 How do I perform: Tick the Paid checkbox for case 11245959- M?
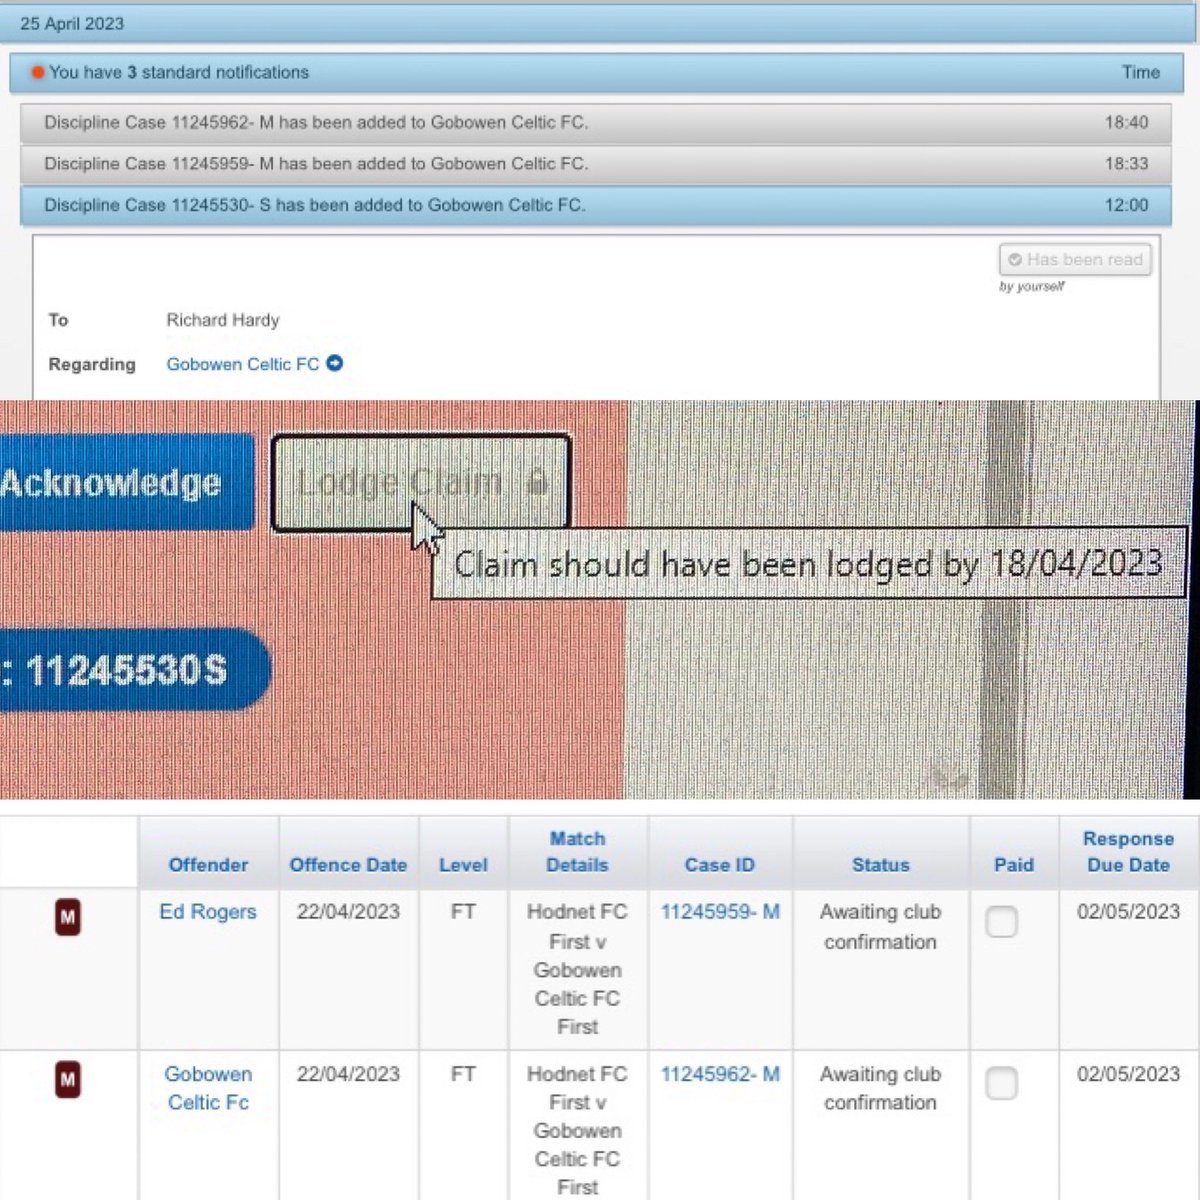coord(1001,921)
